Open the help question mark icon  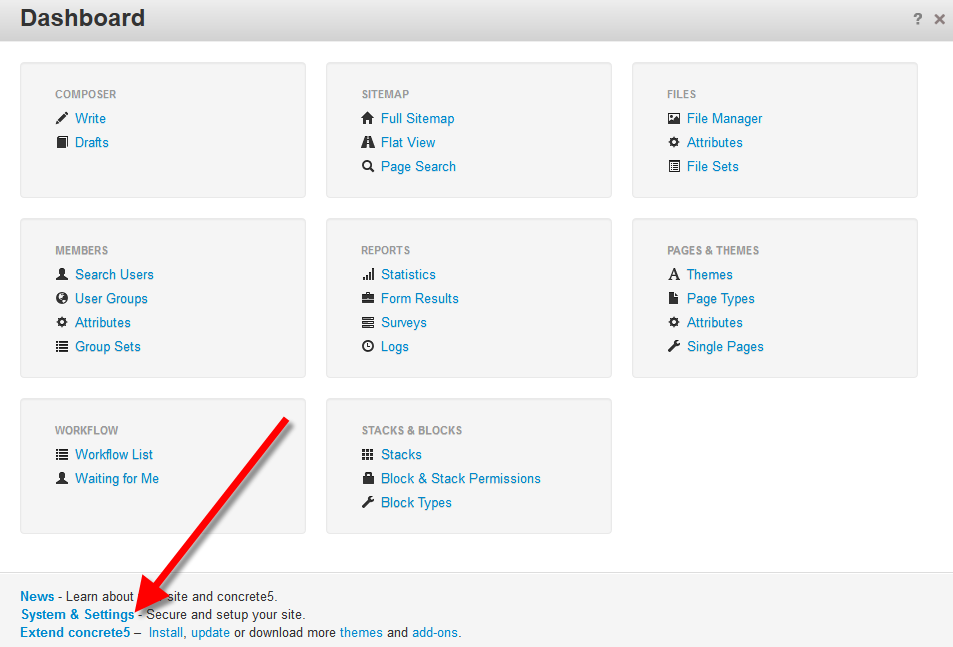pos(917,19)
